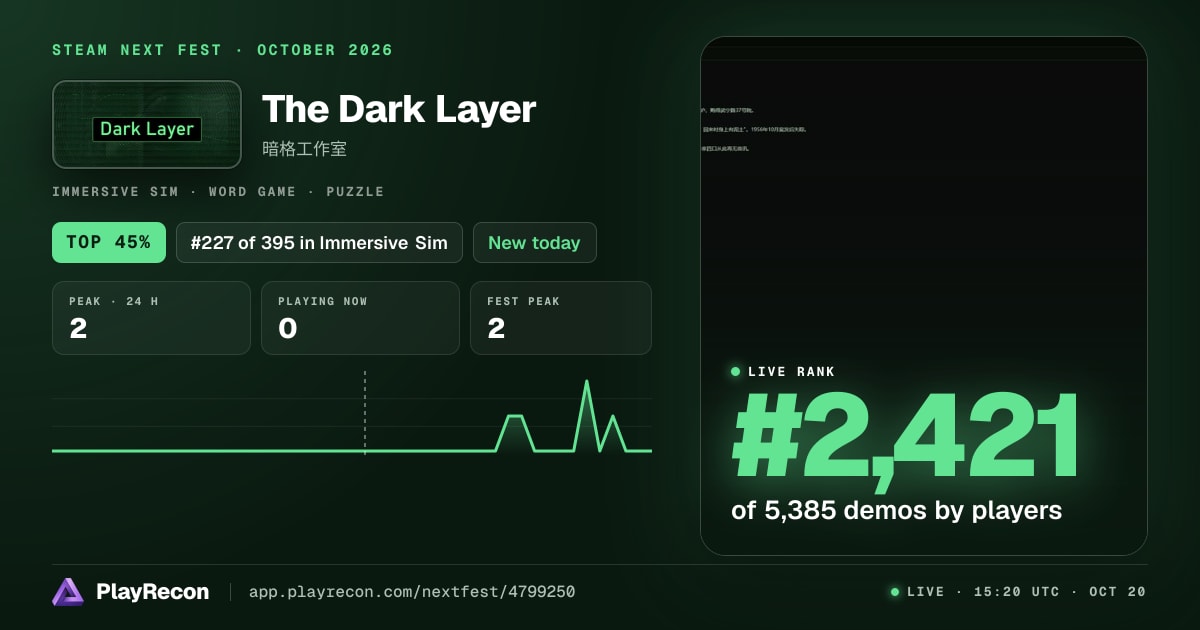
Task: Click the game screenshot preview panel
Action: click(924, 296)
